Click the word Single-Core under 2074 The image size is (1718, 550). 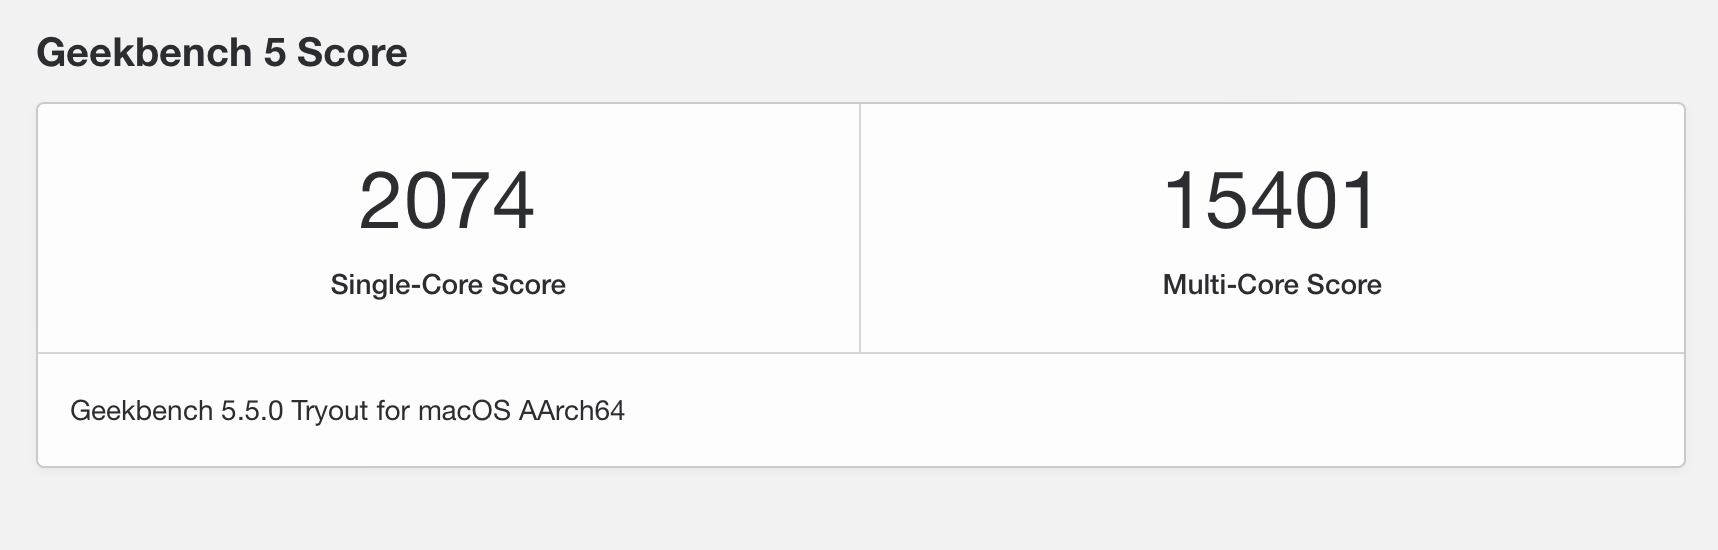[x=407, y=285]
